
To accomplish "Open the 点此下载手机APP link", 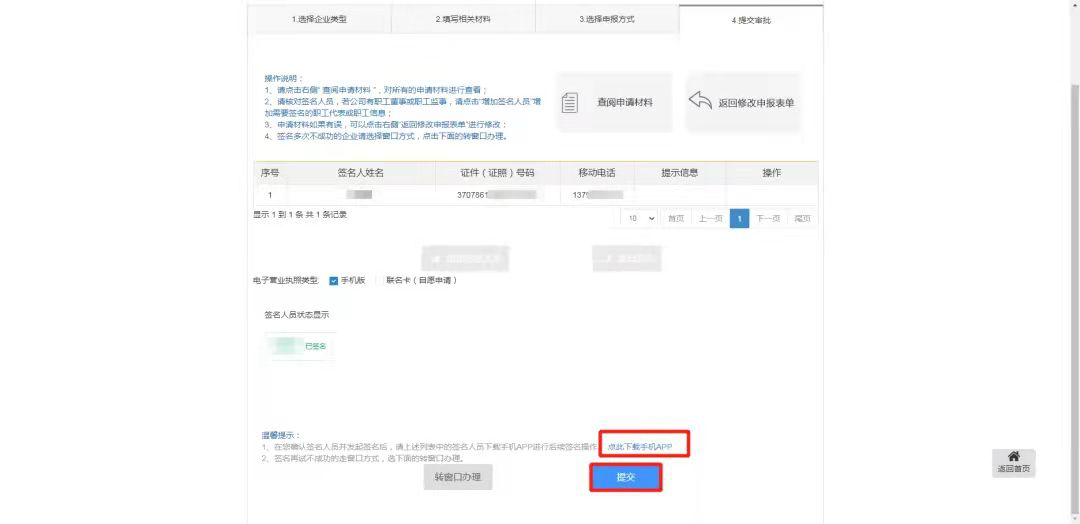I will pos(645,446).
